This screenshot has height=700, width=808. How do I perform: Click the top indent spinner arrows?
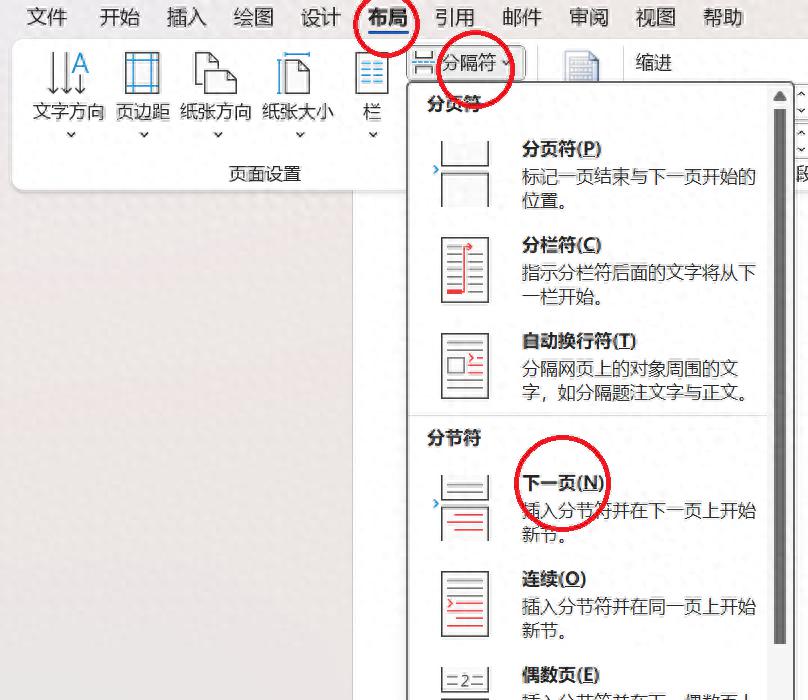(x=801, y=102)
